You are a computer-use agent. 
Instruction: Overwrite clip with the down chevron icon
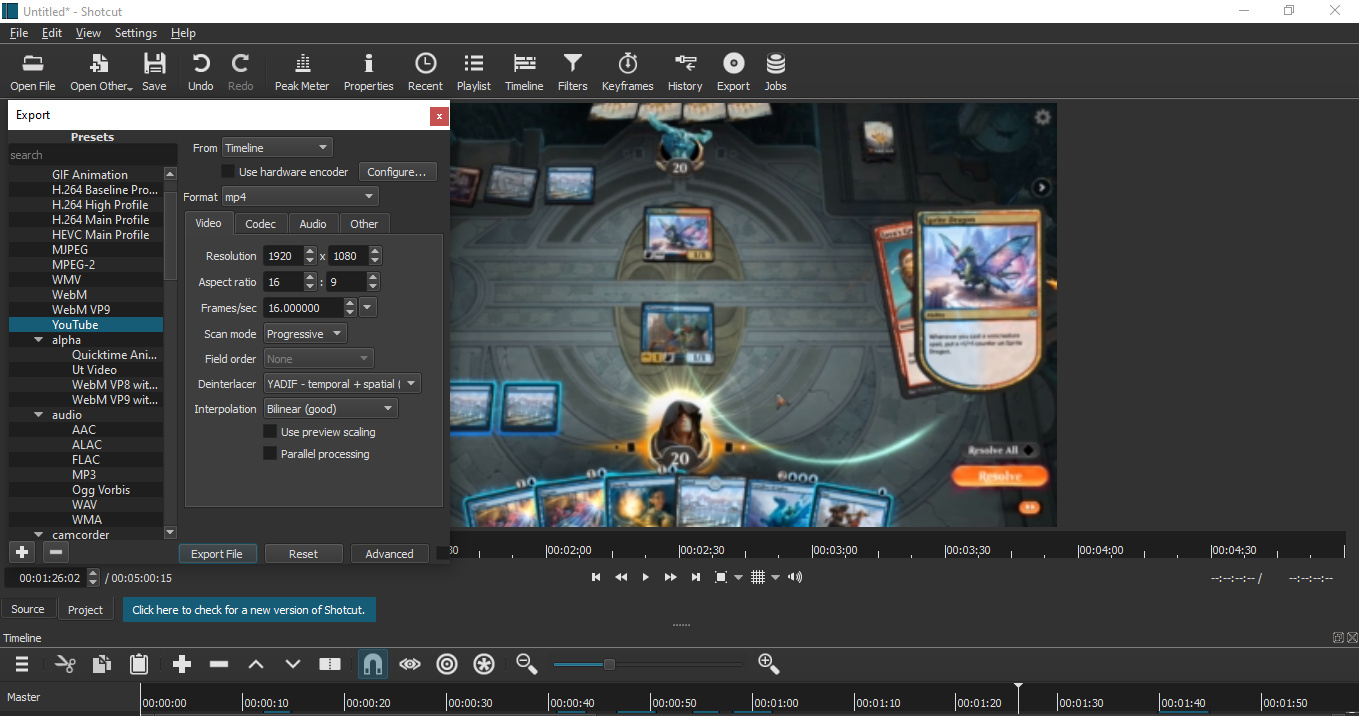click(293, 664)
